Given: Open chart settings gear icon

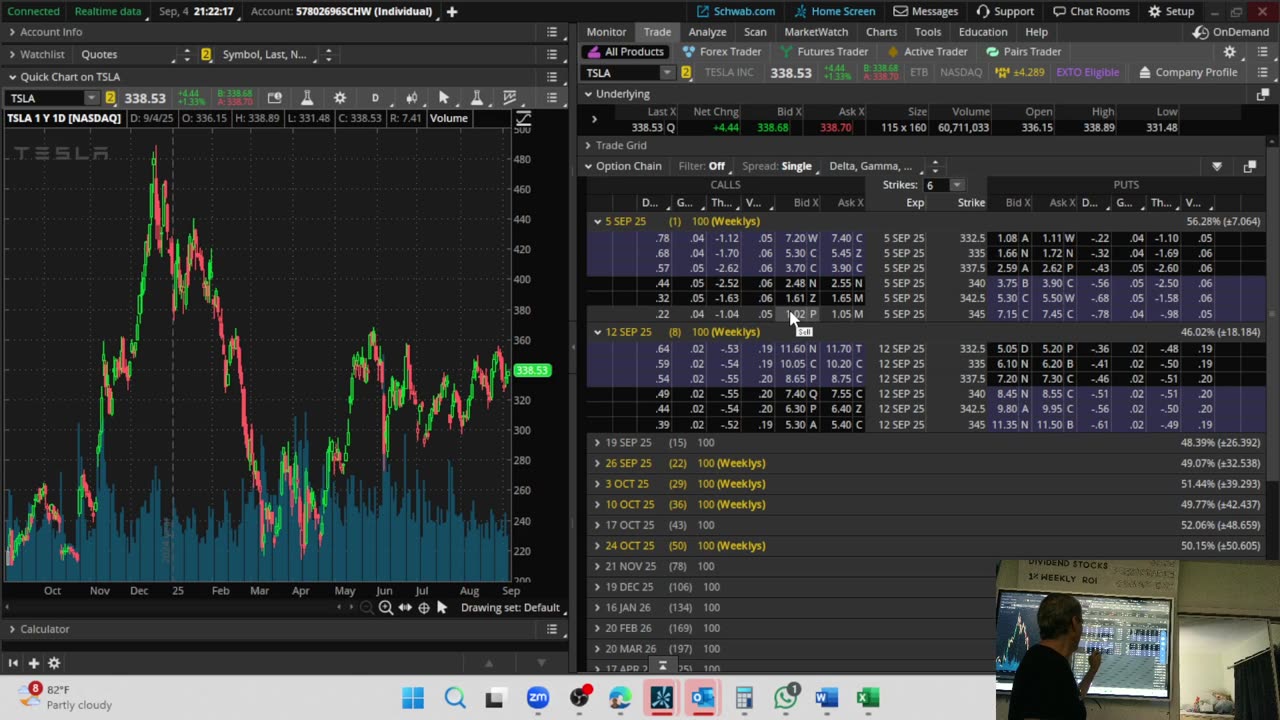Looking at the screenshot, I should click(340, 97).
